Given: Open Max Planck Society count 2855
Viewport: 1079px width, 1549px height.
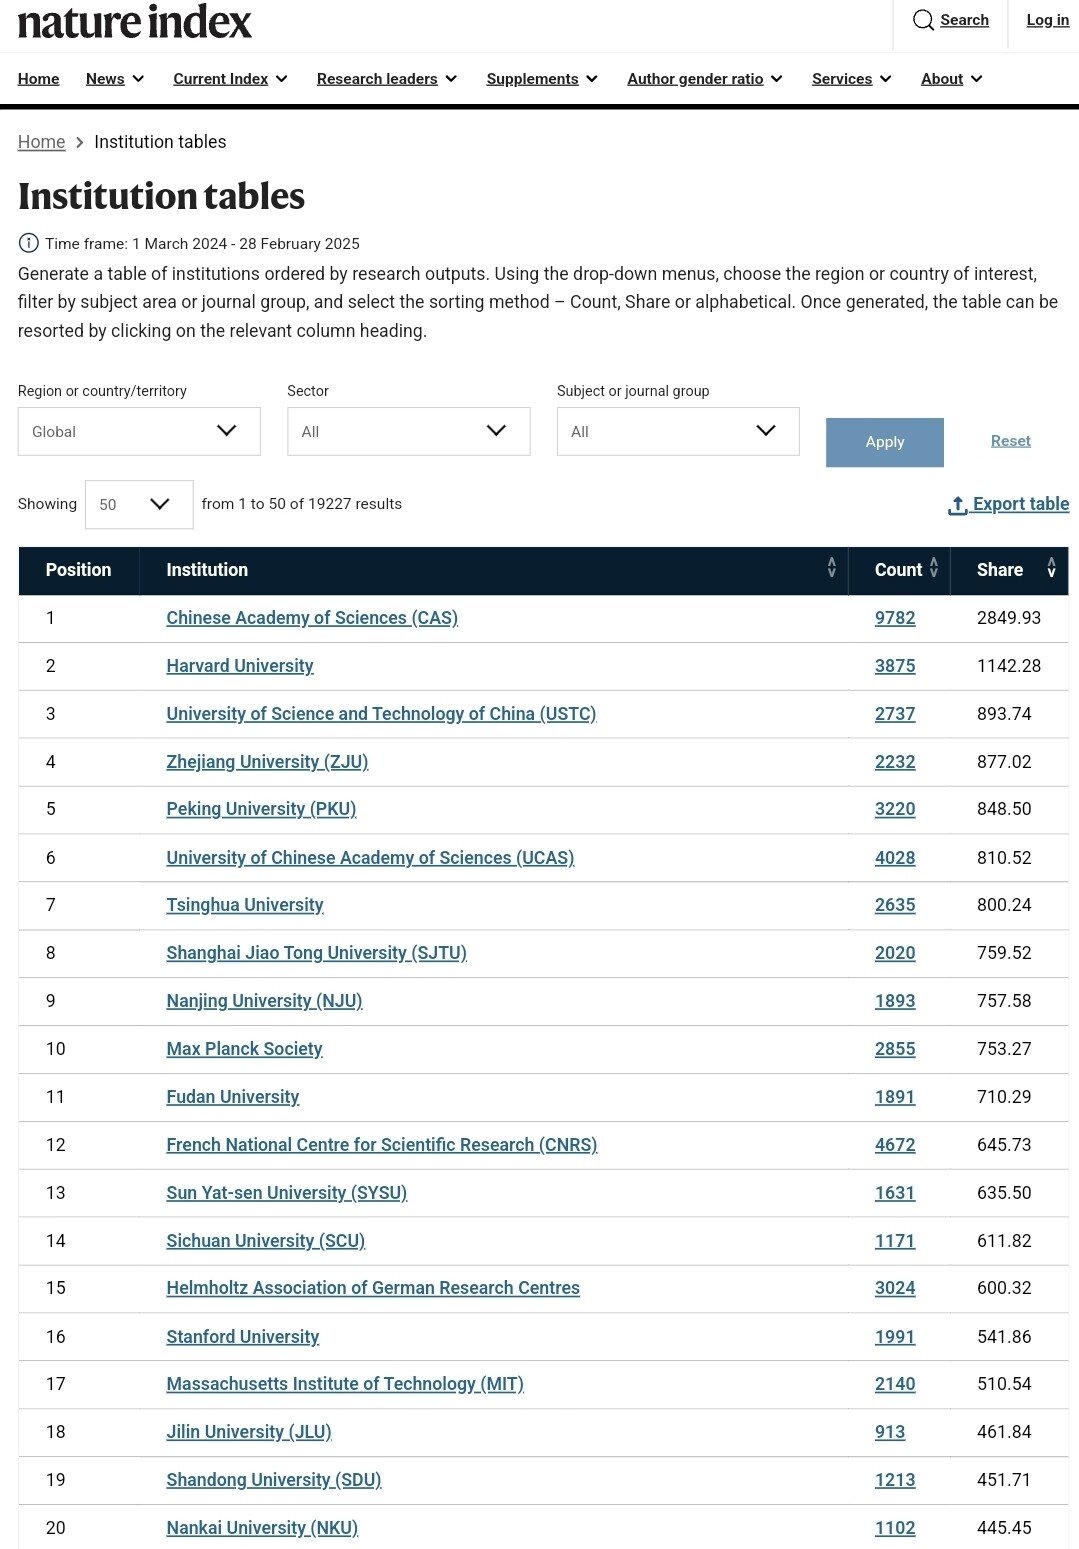Looking at the screenshot, I should coord(895,1049).
